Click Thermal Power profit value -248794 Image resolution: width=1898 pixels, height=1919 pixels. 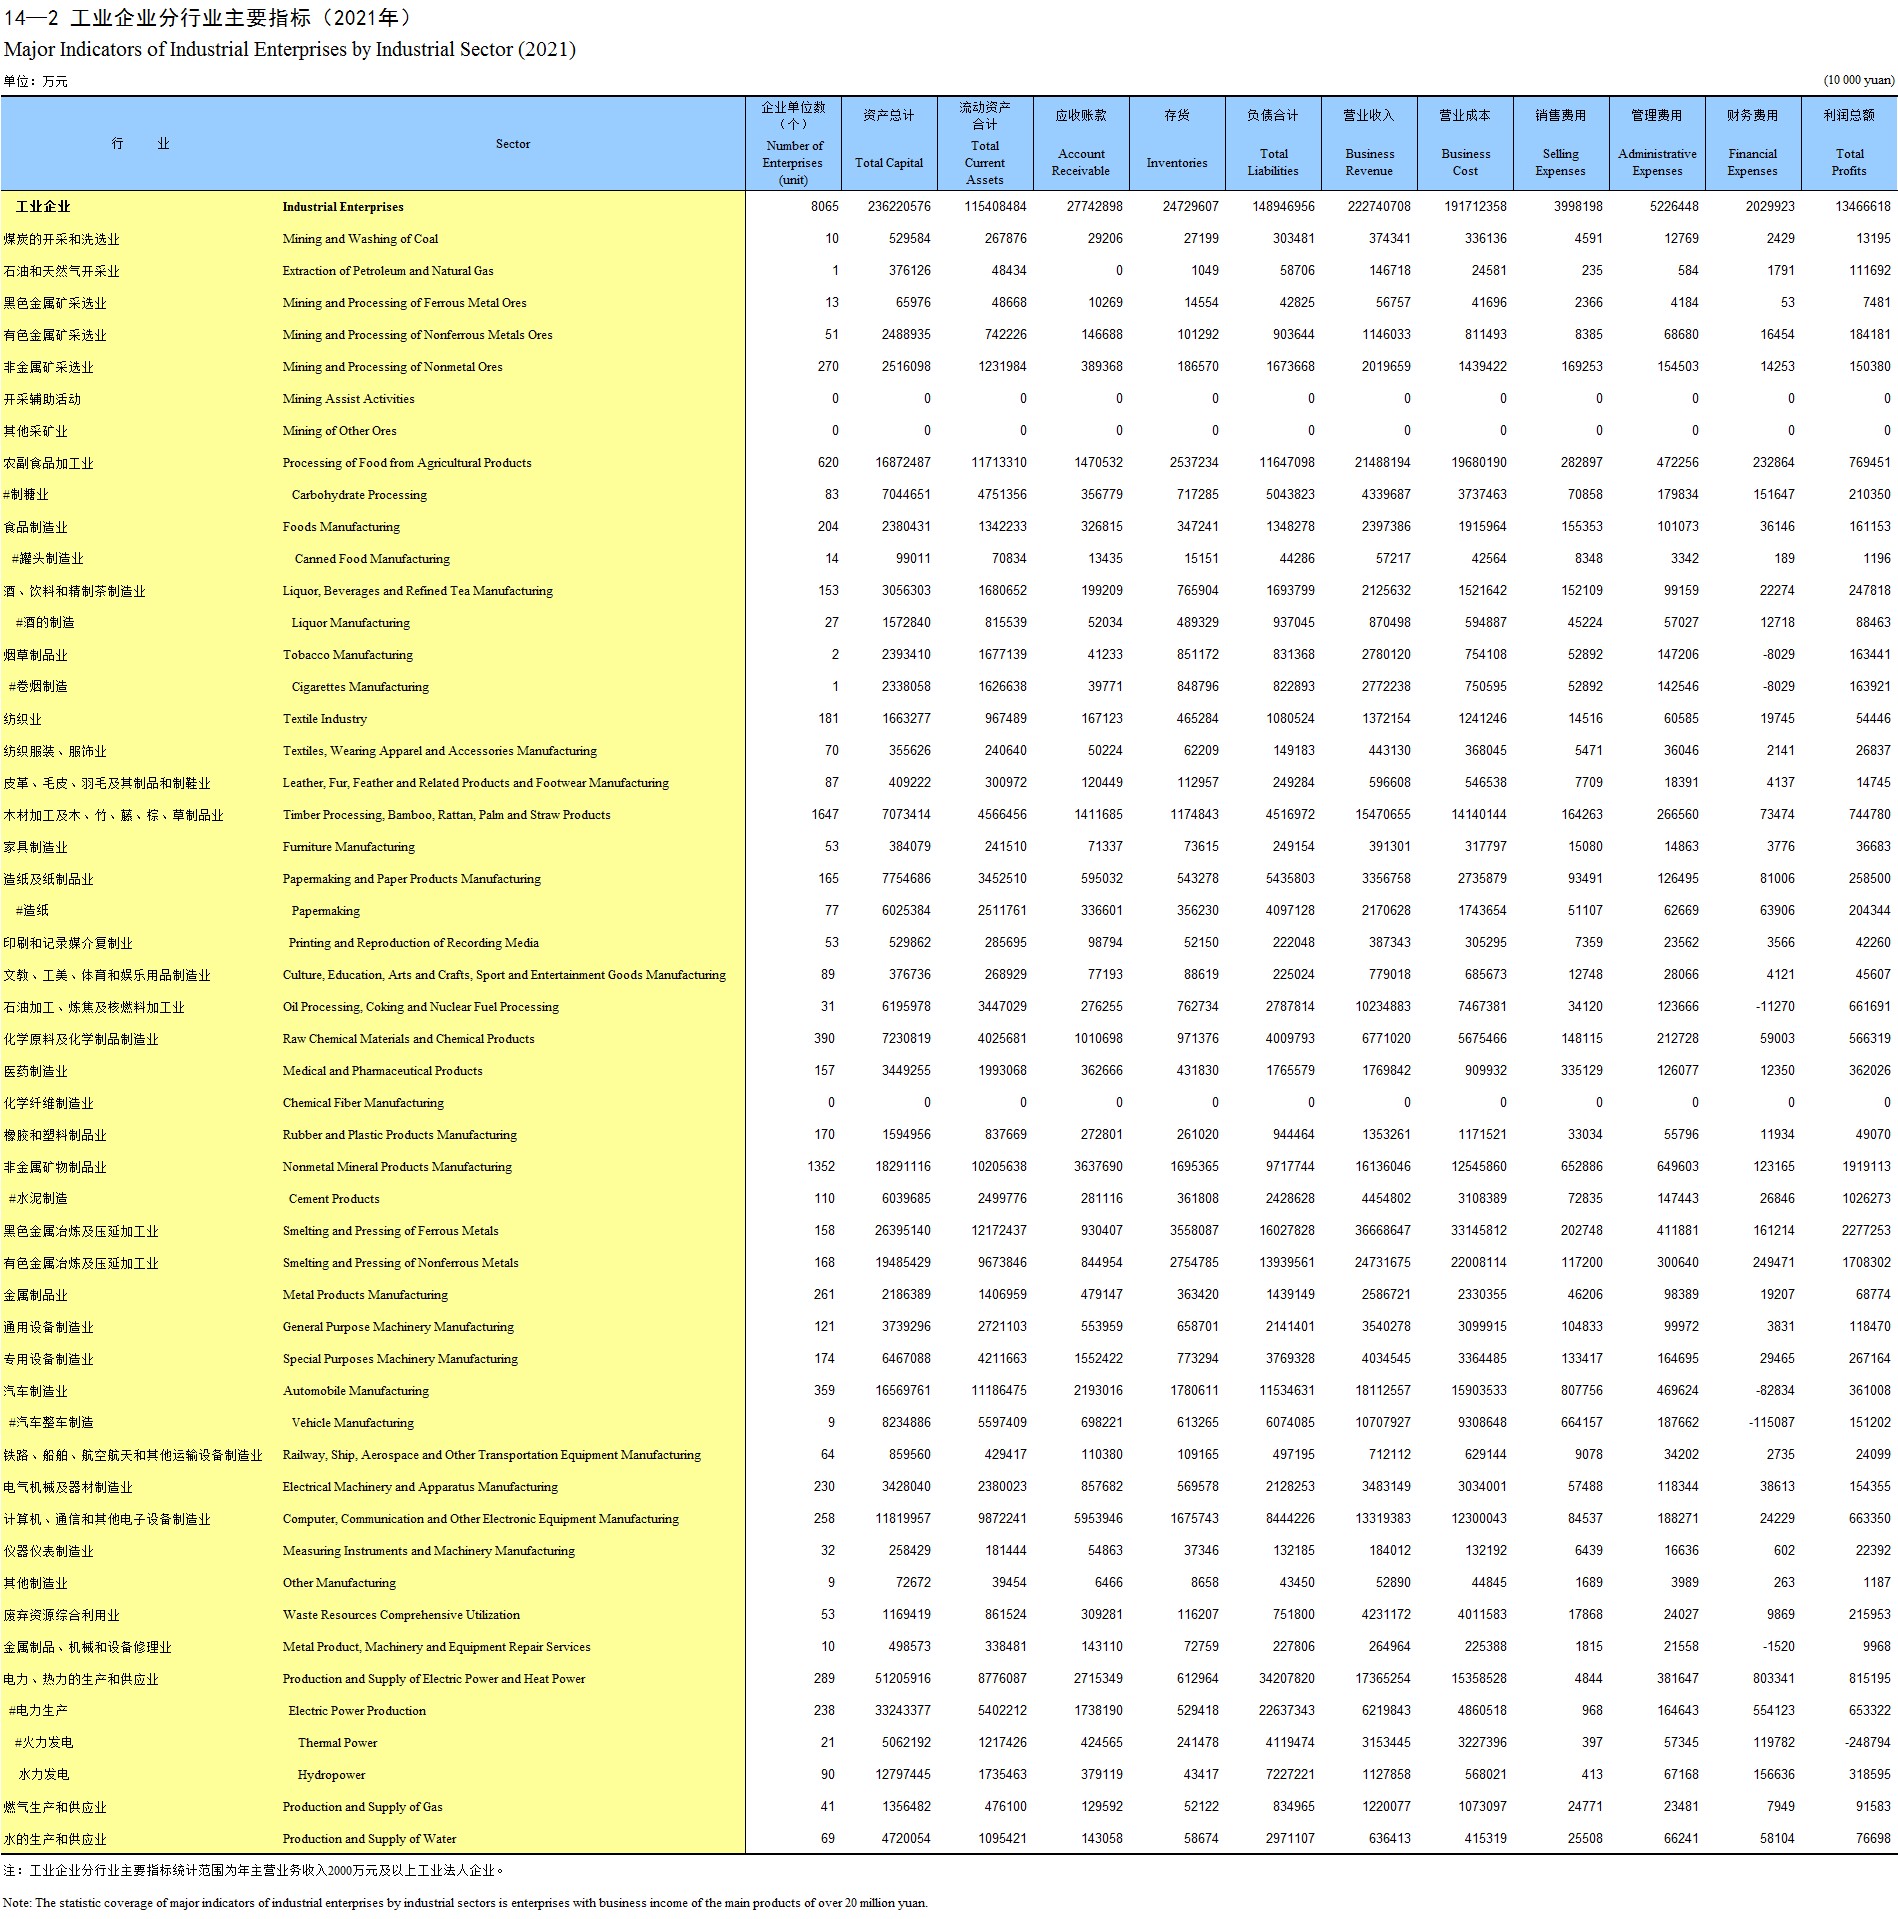tap(1868, 1743)
